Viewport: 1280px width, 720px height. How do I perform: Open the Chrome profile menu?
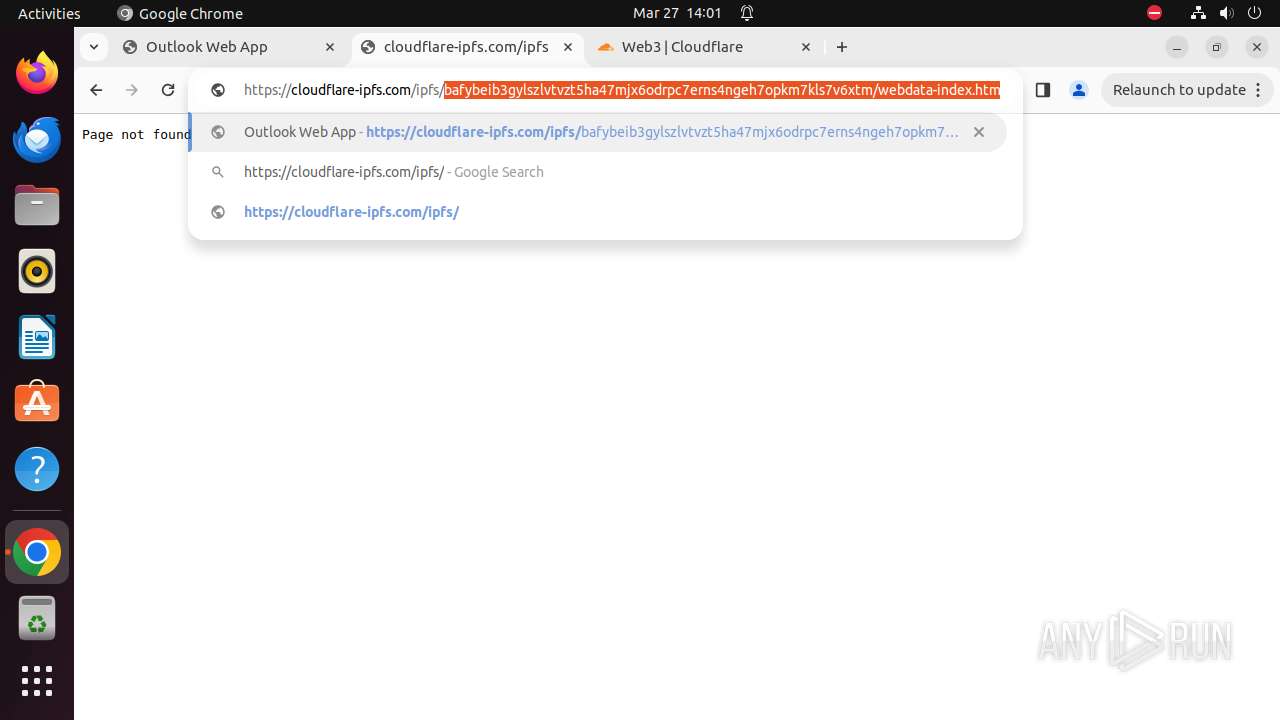coord(1079,90)
